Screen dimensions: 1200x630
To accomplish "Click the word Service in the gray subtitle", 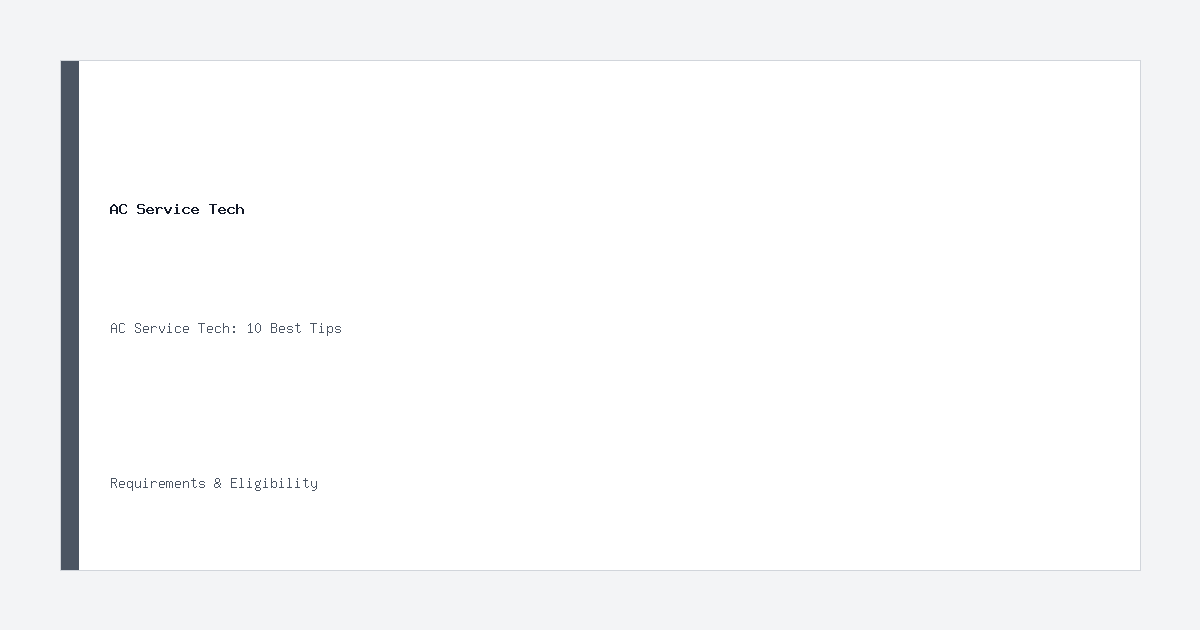I will click(x=162, y=328).
